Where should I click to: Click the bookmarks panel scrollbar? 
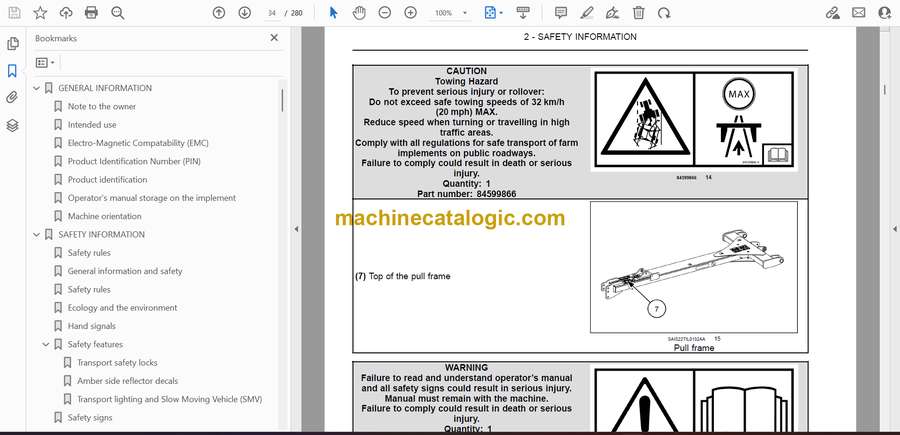[x=282, y=100]
